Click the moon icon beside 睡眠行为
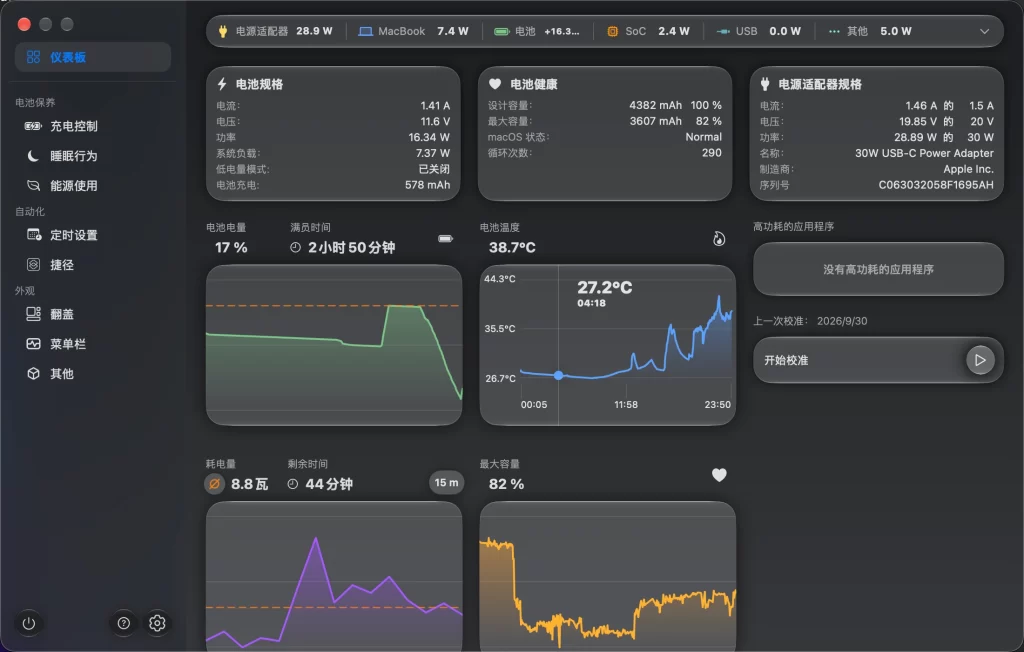This screenshot has height=652, width=1024. point(33,155)
